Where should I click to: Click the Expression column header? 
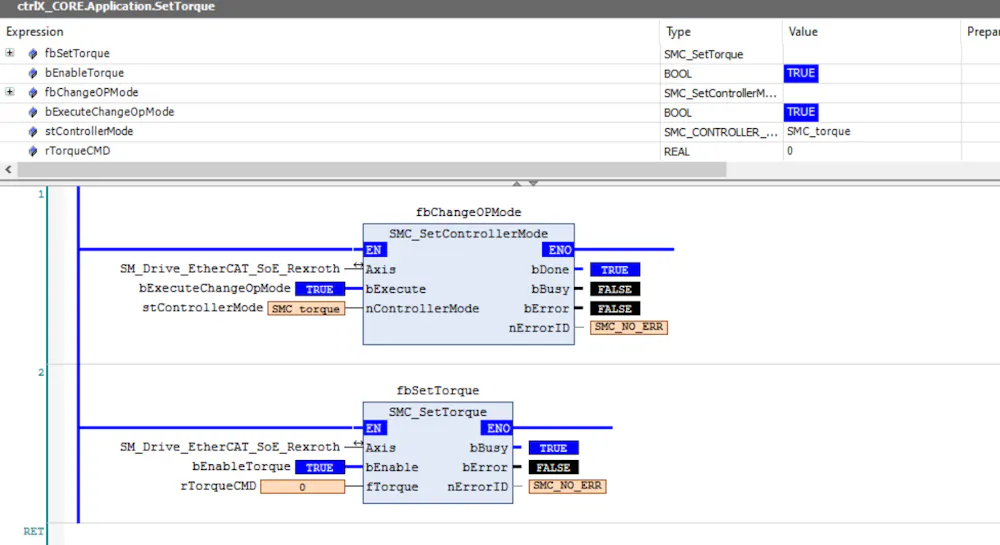click(x=35, y=32)
